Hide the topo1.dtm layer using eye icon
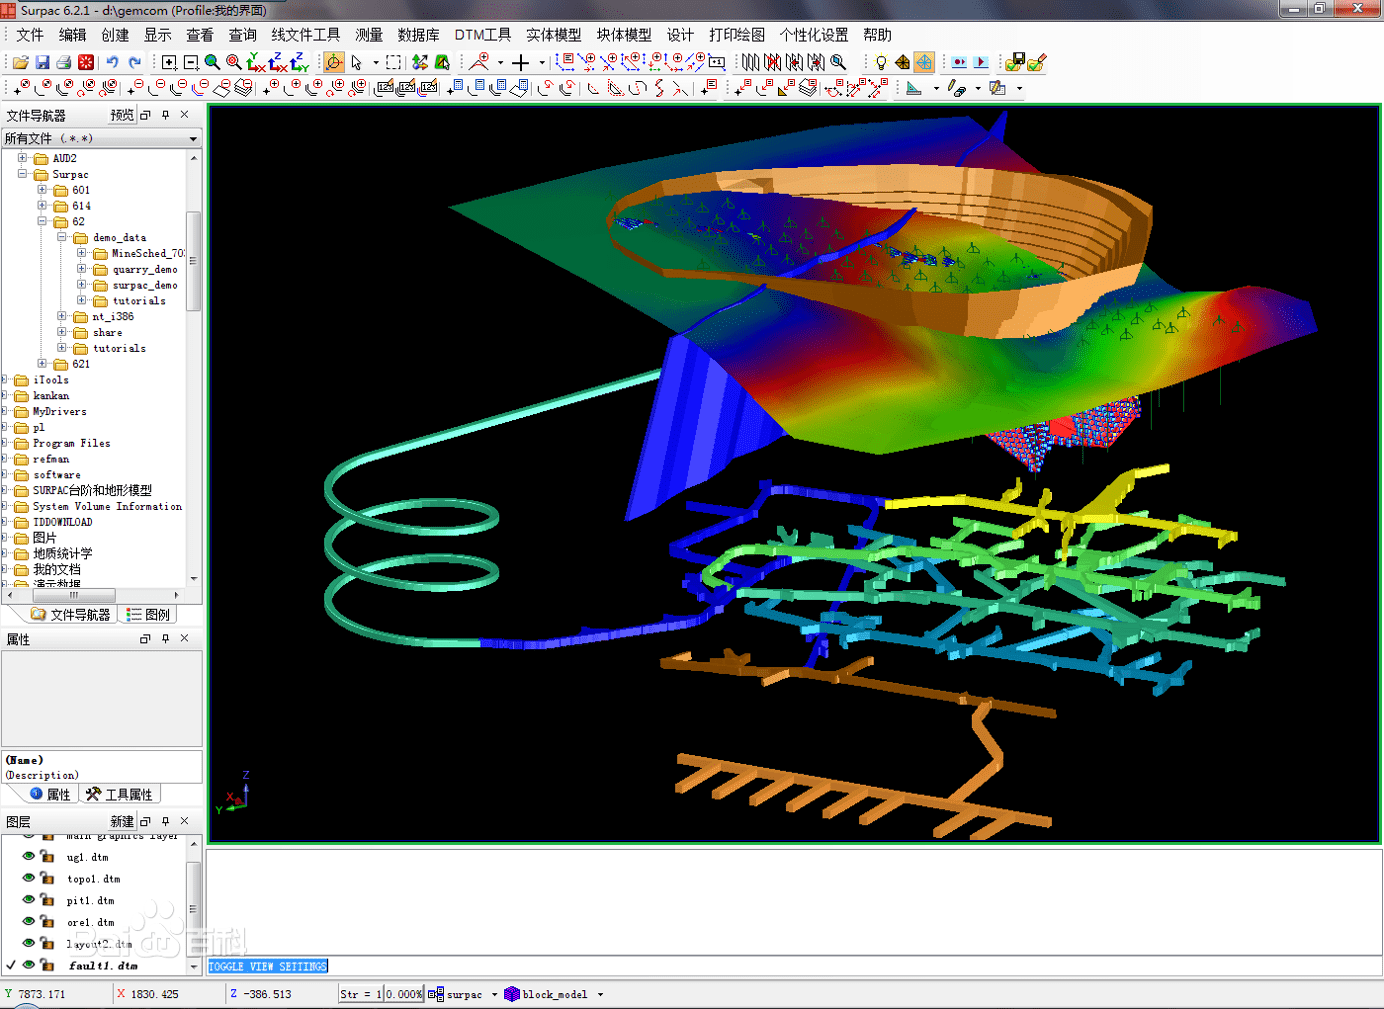This screenshot has height=1009, width=1384. (29, 878)
